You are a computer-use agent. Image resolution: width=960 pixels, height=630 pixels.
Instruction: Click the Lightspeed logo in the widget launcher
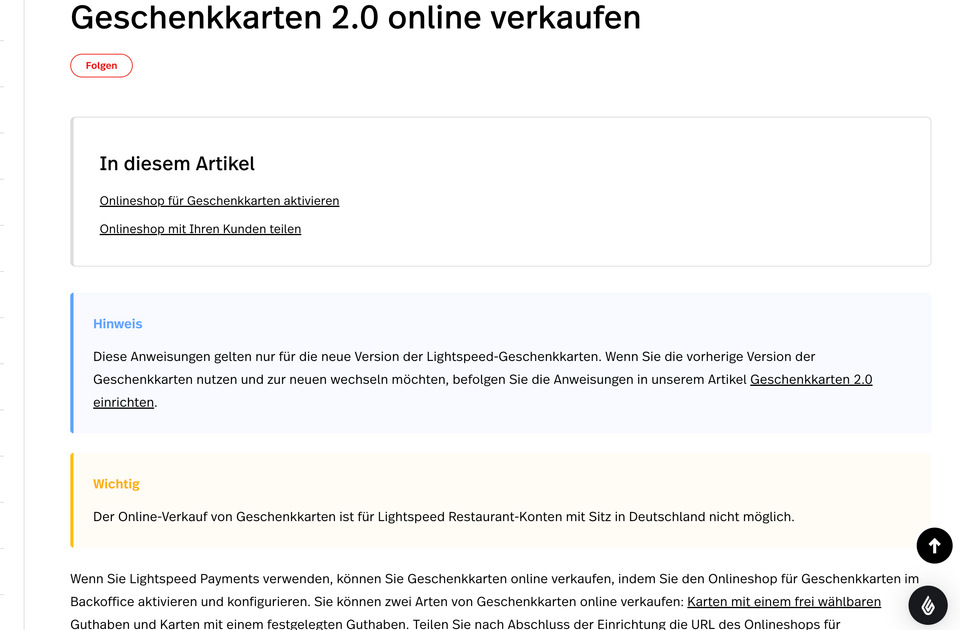[926, 605]
